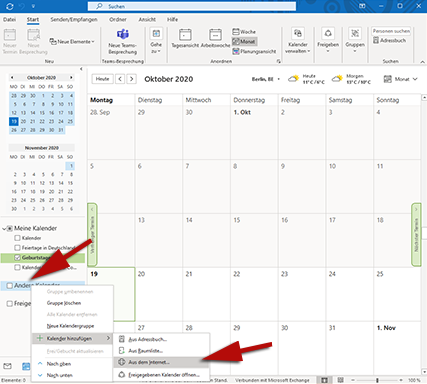Click the Suchen search box
This screenshot has width=427, height=384.
(x=192, y=6)
